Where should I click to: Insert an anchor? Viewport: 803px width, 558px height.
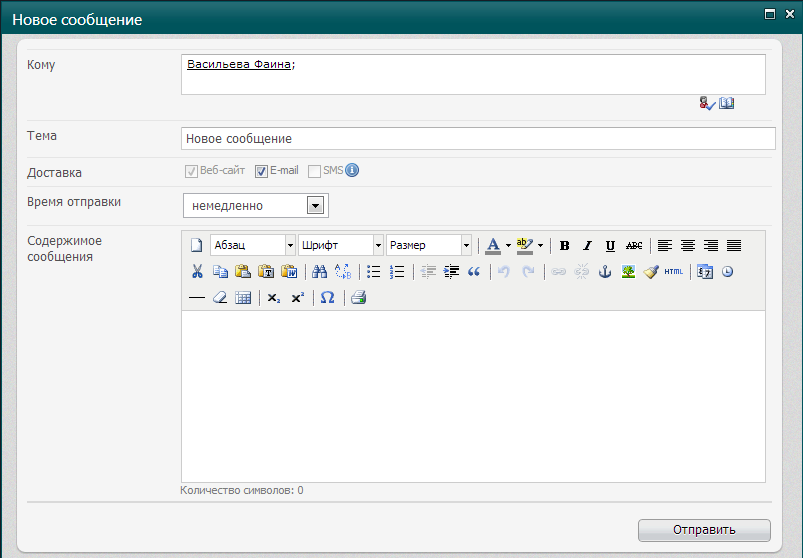point(605,271)
